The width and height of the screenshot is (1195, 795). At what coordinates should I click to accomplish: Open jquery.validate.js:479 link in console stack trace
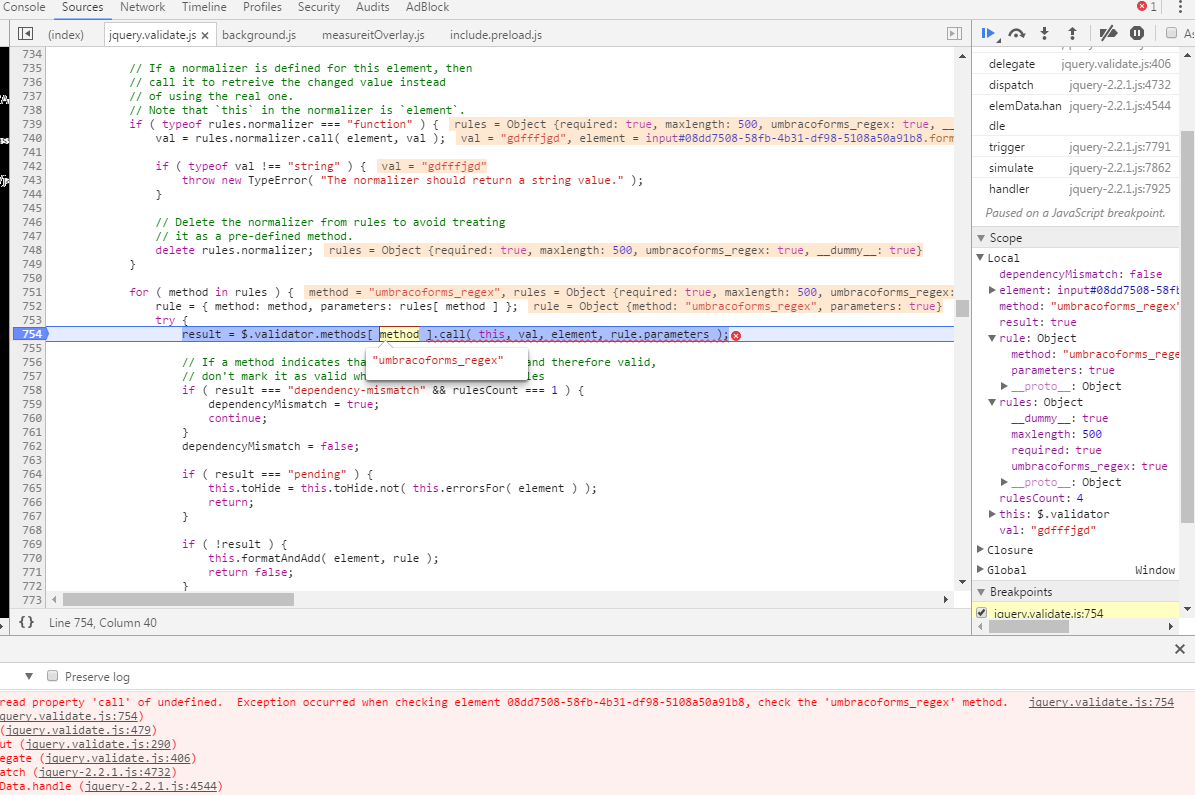(x=78, y=730)
